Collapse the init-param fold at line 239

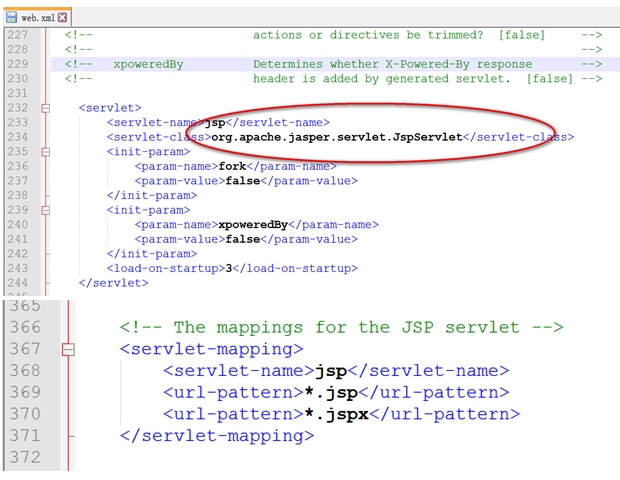point(45,210)
